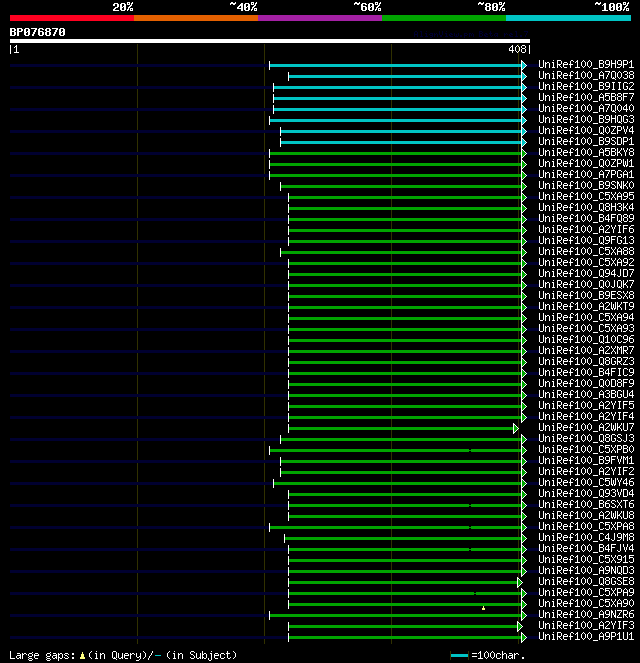Image resolution: width=640 pixels, height=663 pixels.
Task: Click the BP076870 query name
Action: (x=38, y=32)
